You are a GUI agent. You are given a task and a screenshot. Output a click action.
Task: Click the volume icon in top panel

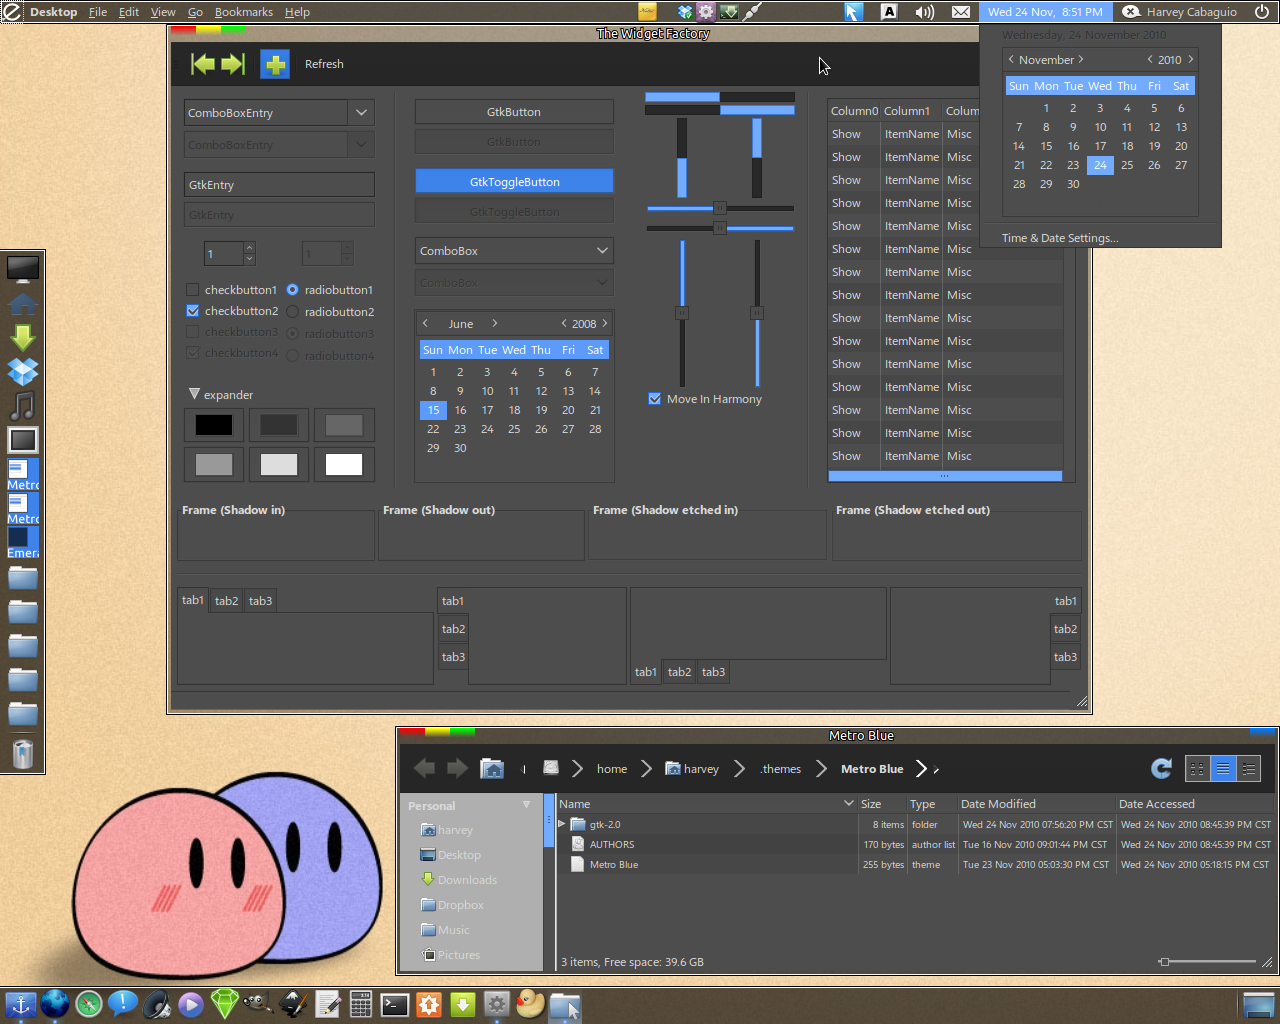pyautogui.click(x=925, y=12)
